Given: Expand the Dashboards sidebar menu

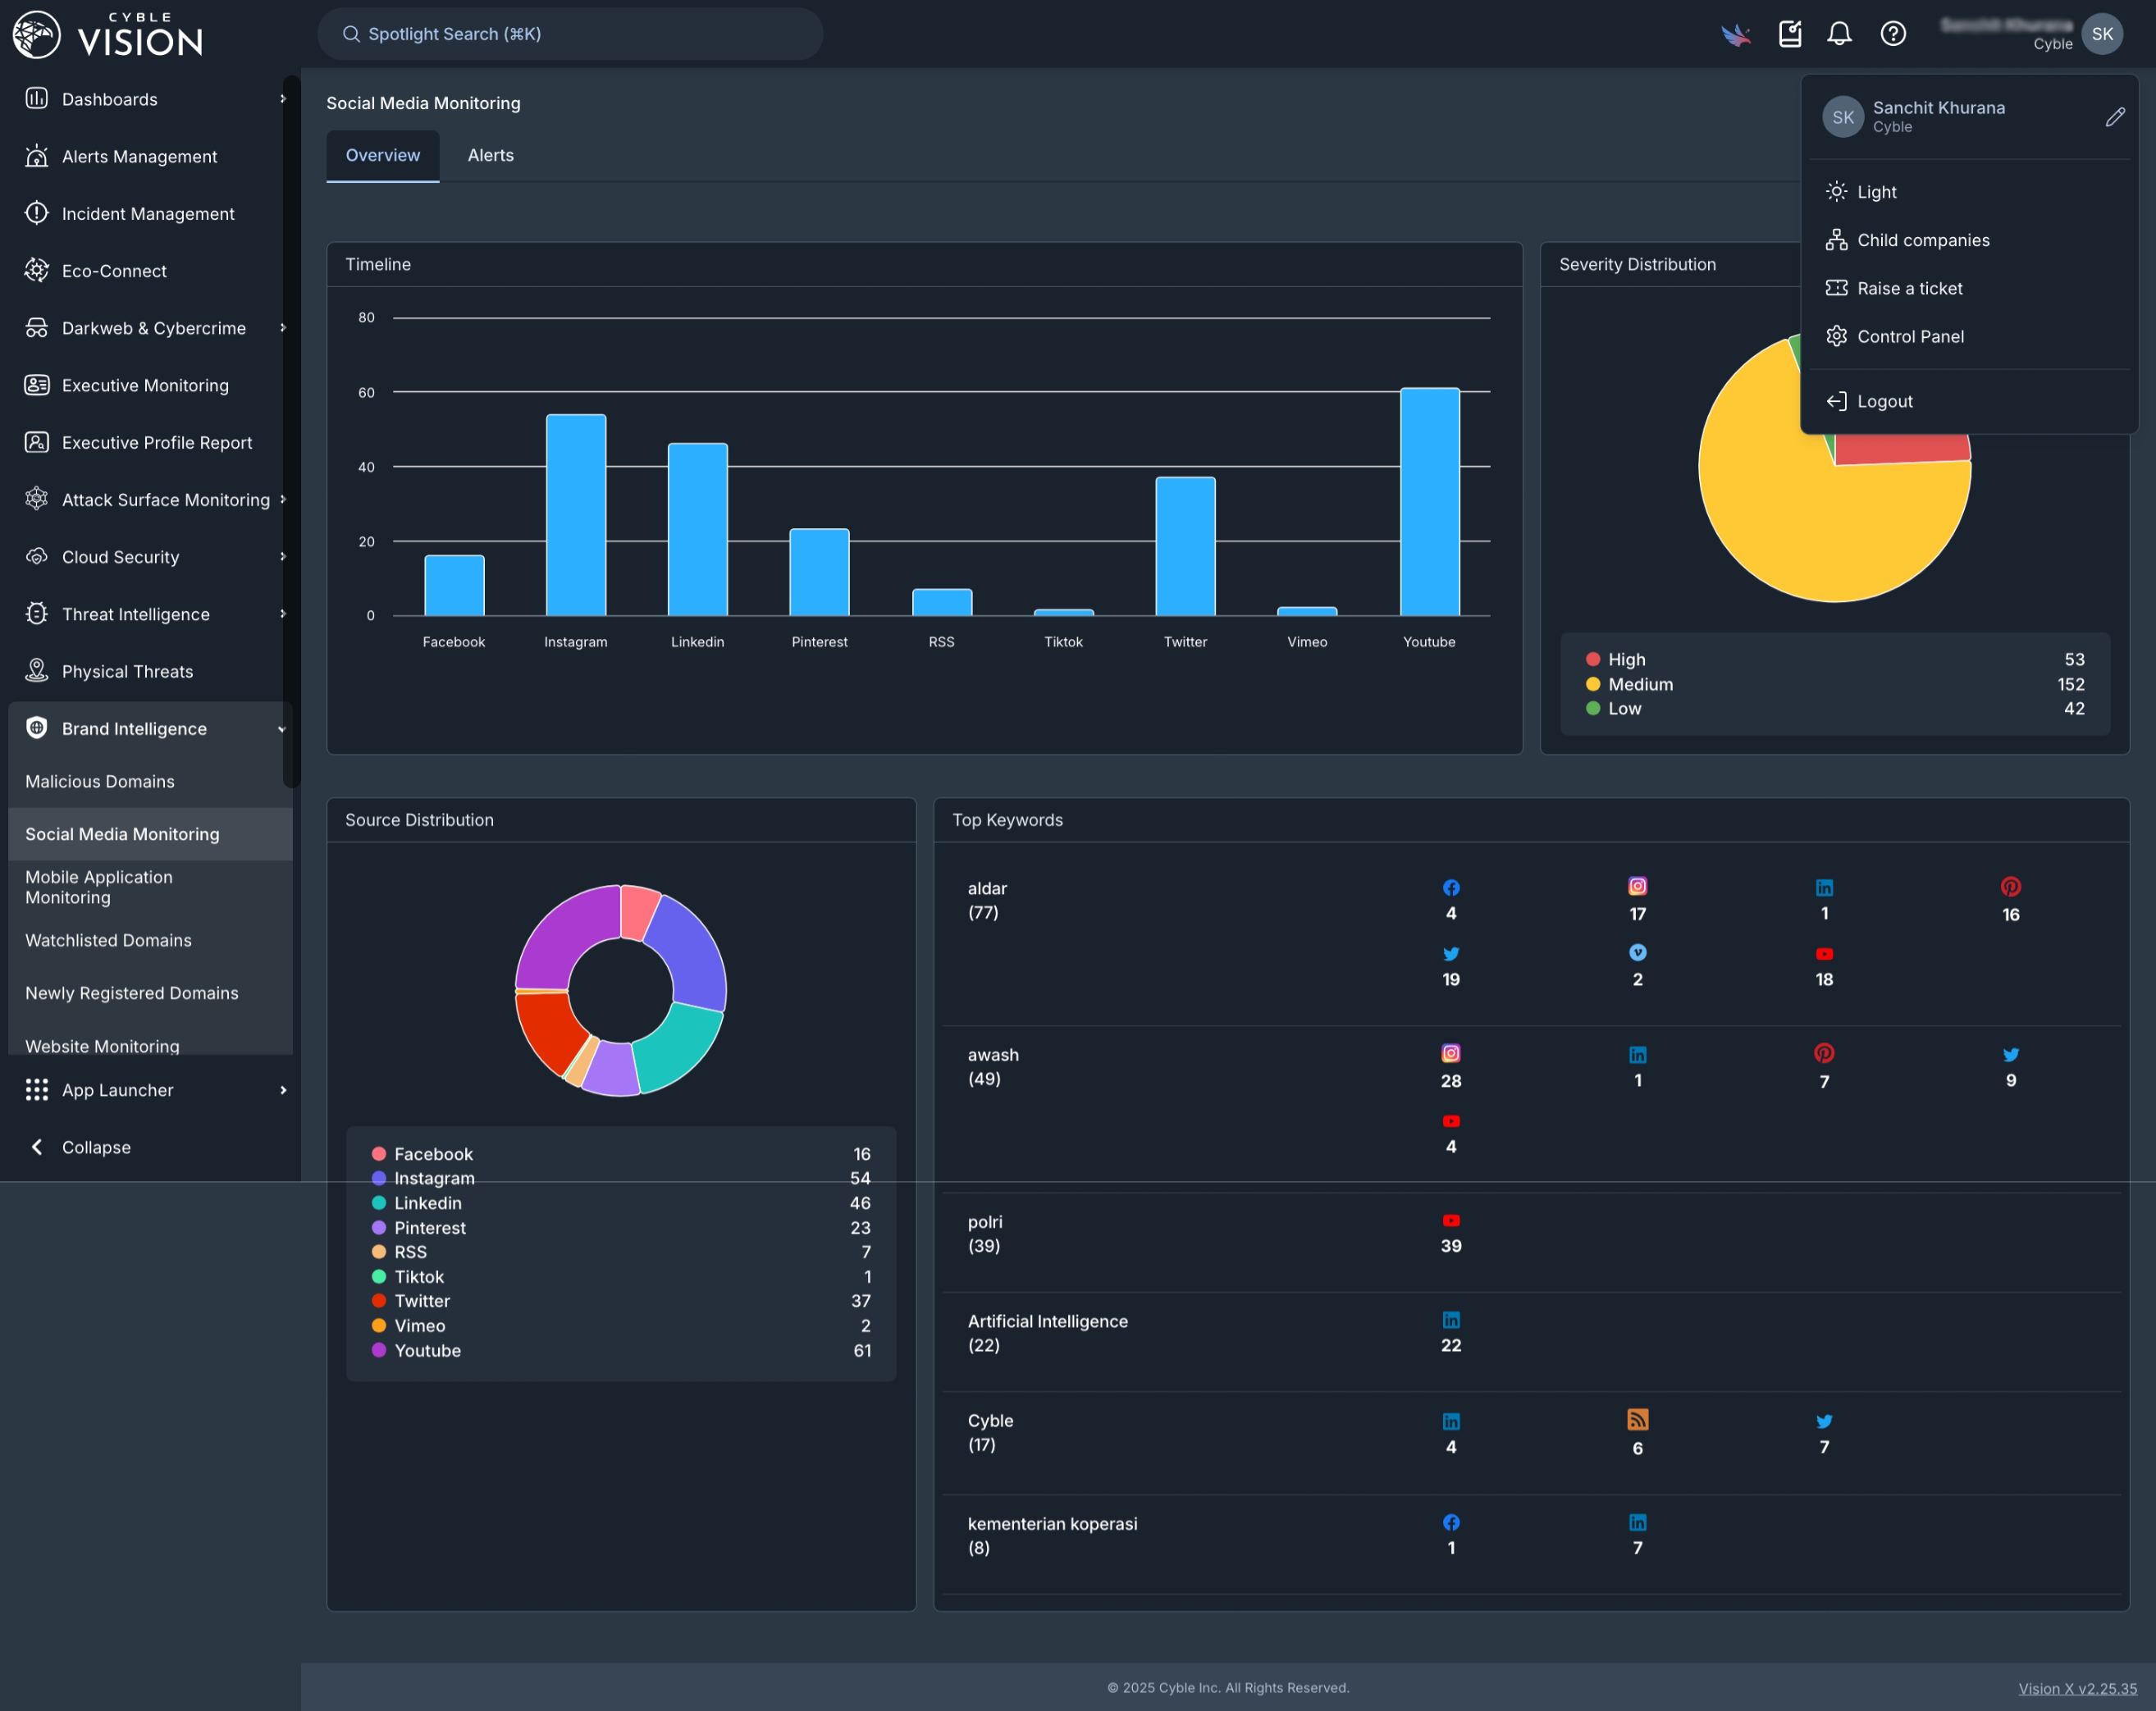Looking at the screenshot, I should 150,99.
